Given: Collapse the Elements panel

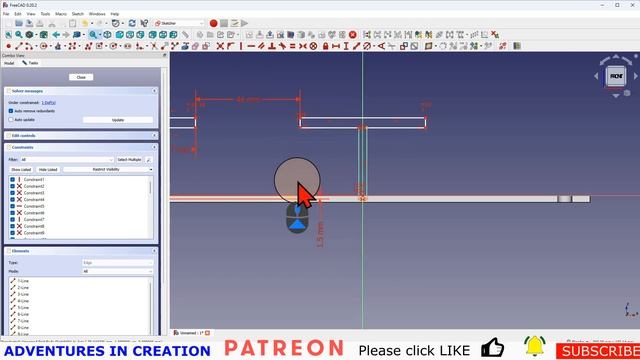Looking at the screenshot, I should click(x=154, y=251).
